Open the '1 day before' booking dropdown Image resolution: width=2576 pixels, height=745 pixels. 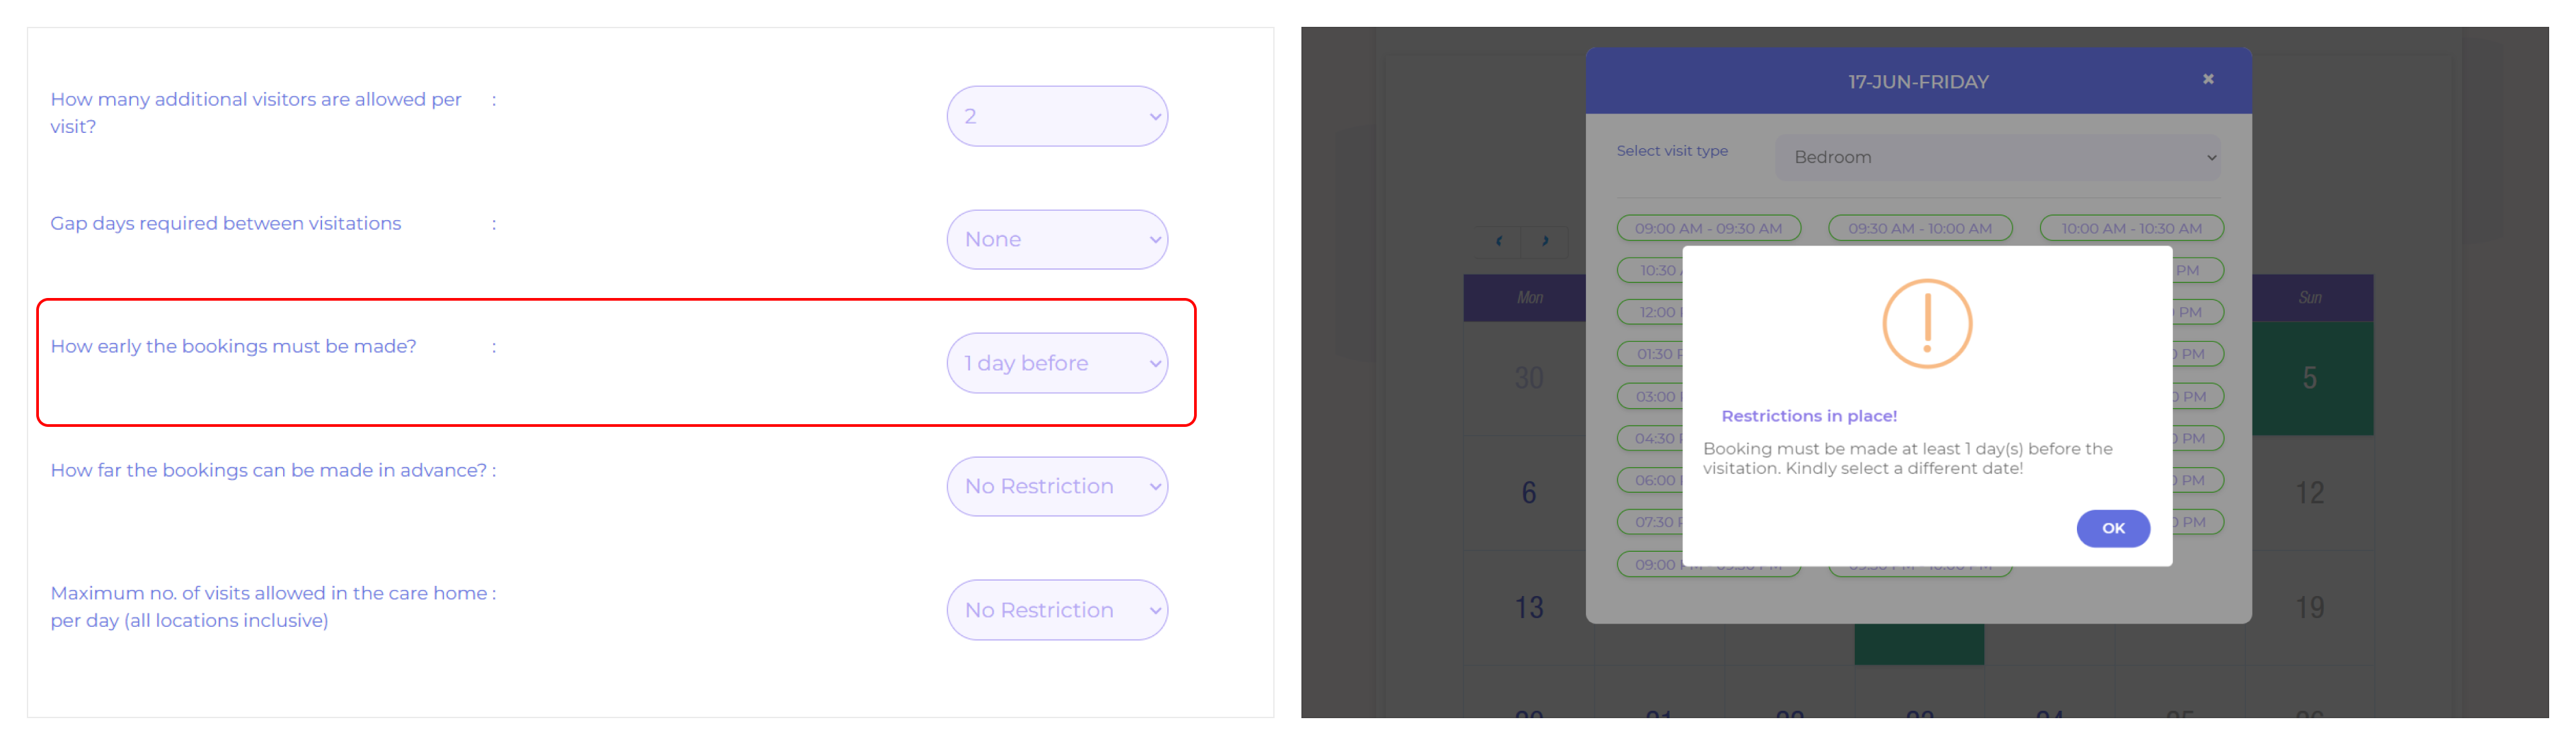pos(1056,363)
